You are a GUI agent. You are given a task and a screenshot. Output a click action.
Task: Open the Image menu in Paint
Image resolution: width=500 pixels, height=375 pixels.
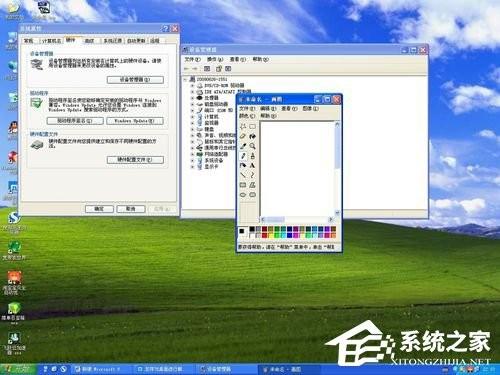[x=311, y=109]
